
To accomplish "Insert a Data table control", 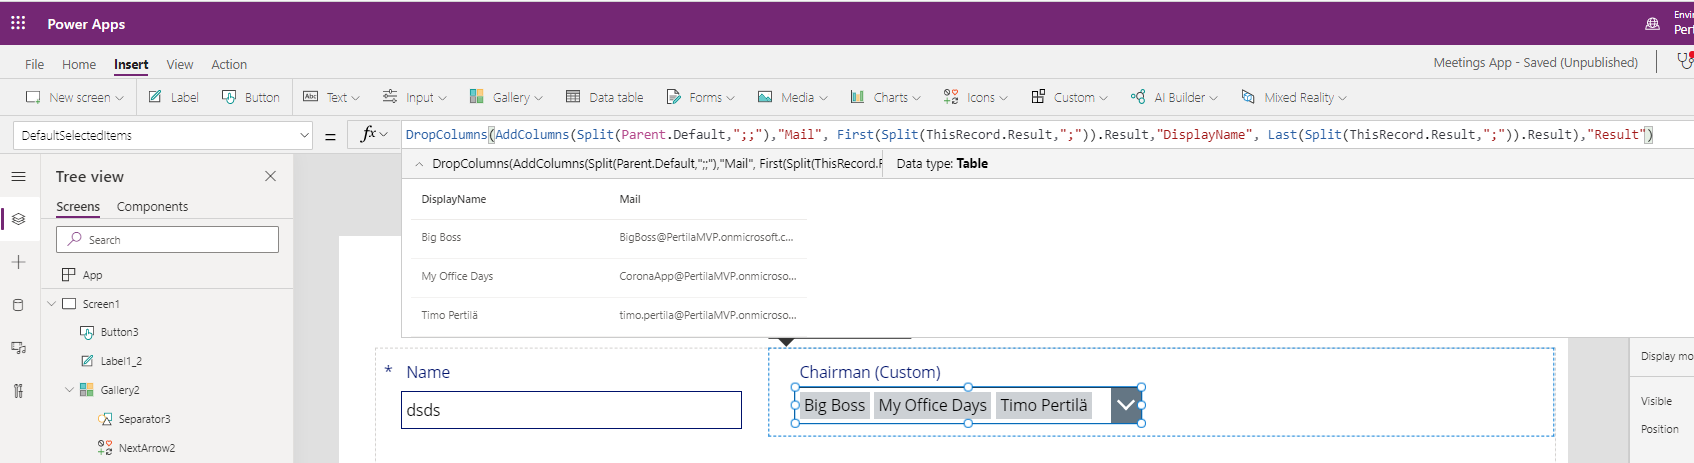I will pyautogui.click(x=605, y=97).
